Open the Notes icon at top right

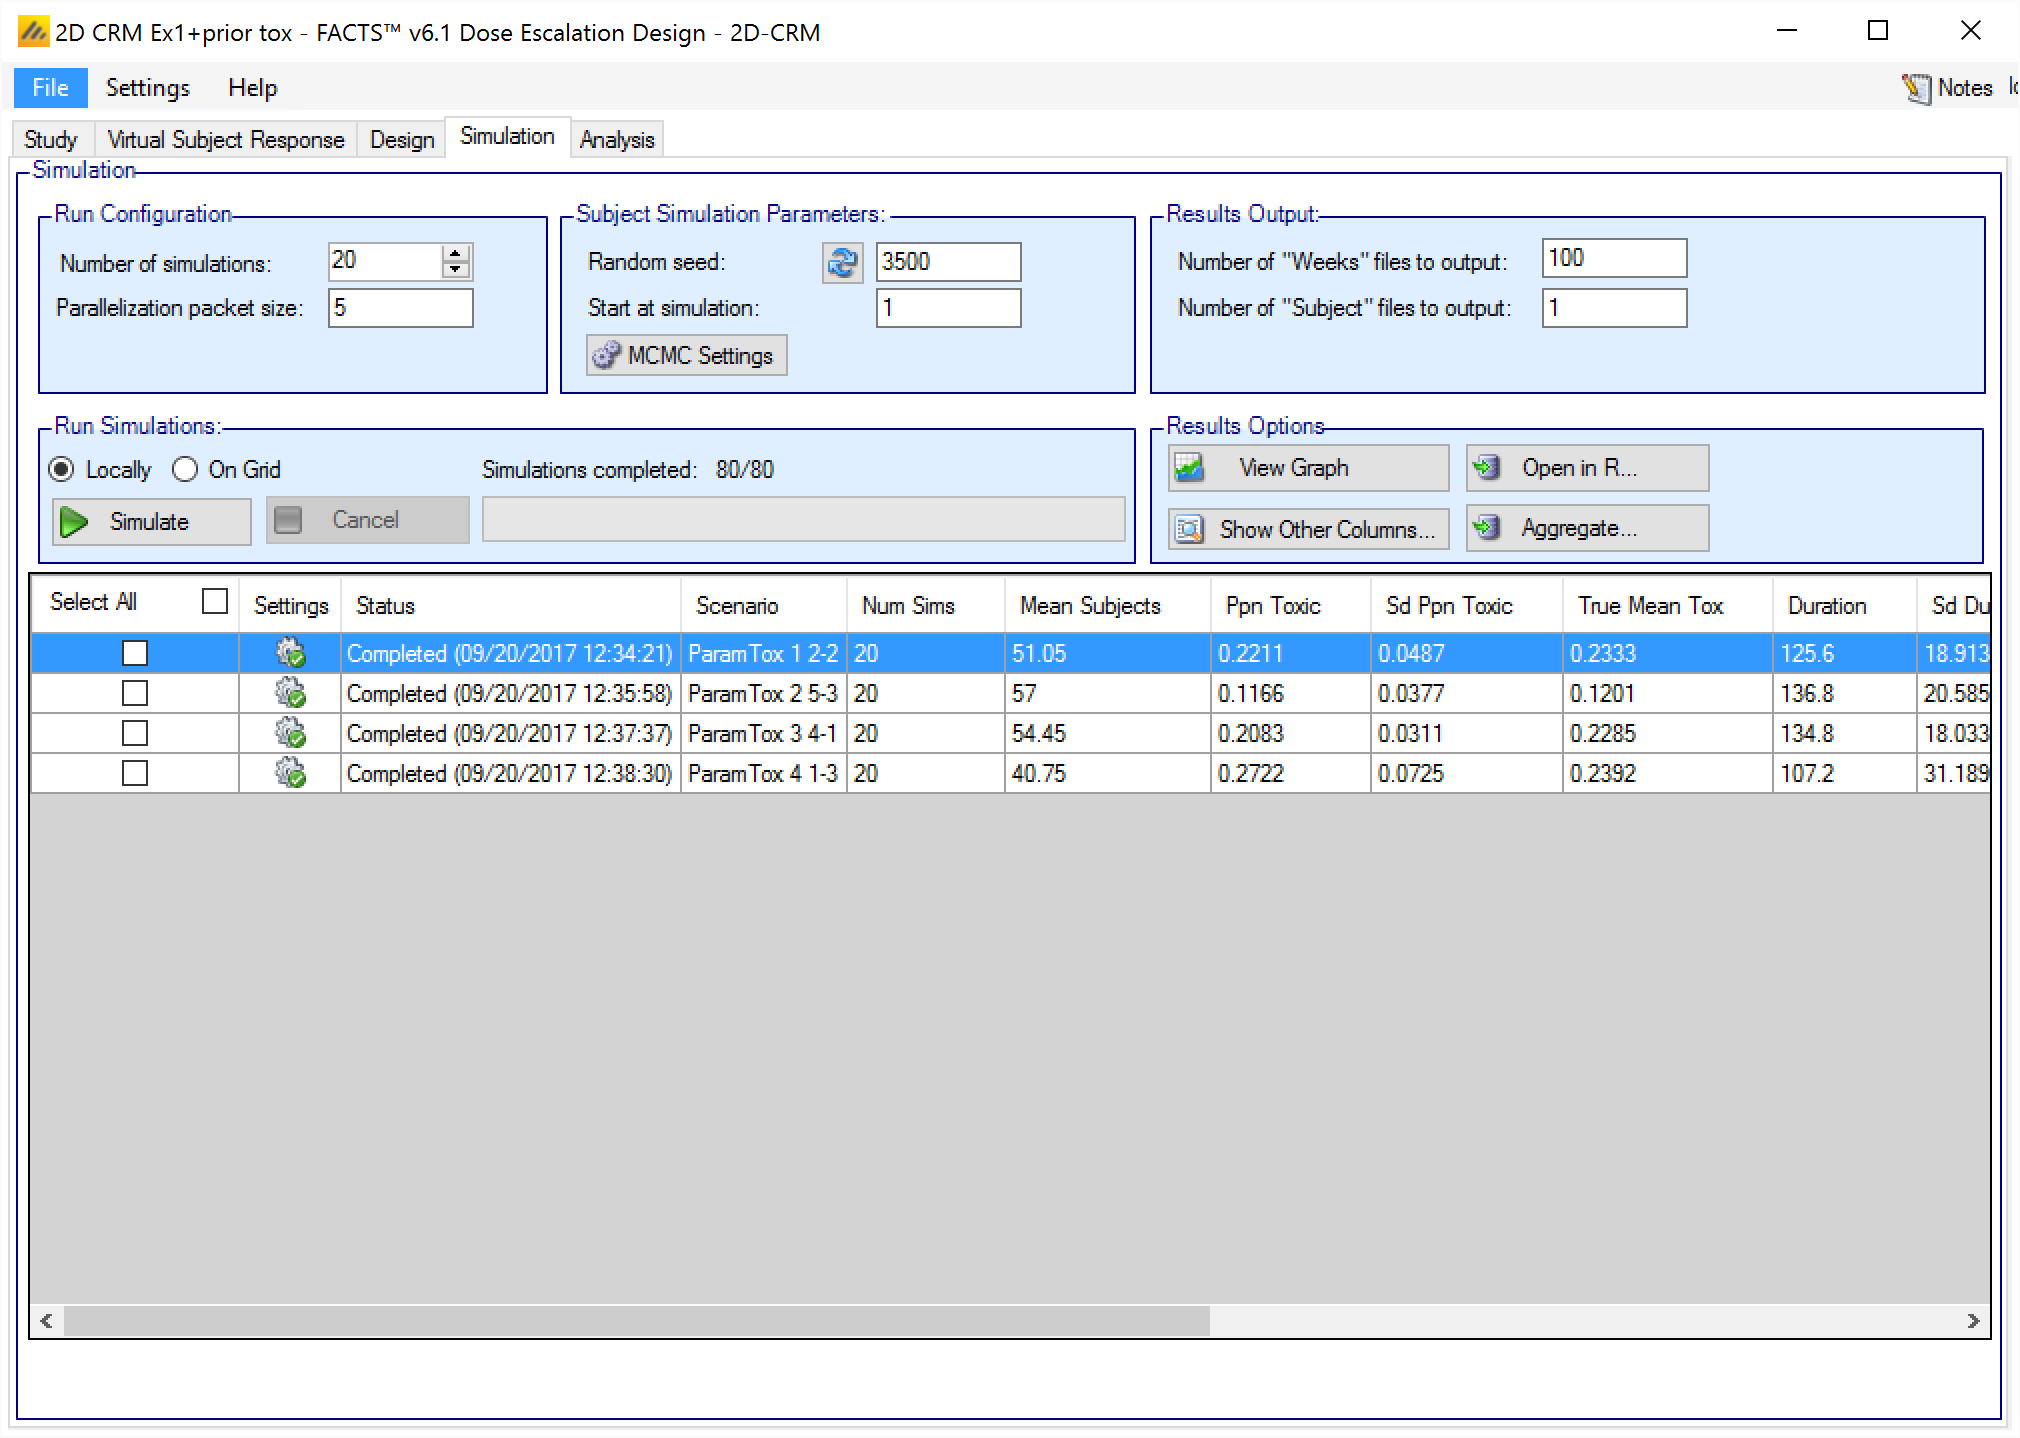pos(1916,88)
